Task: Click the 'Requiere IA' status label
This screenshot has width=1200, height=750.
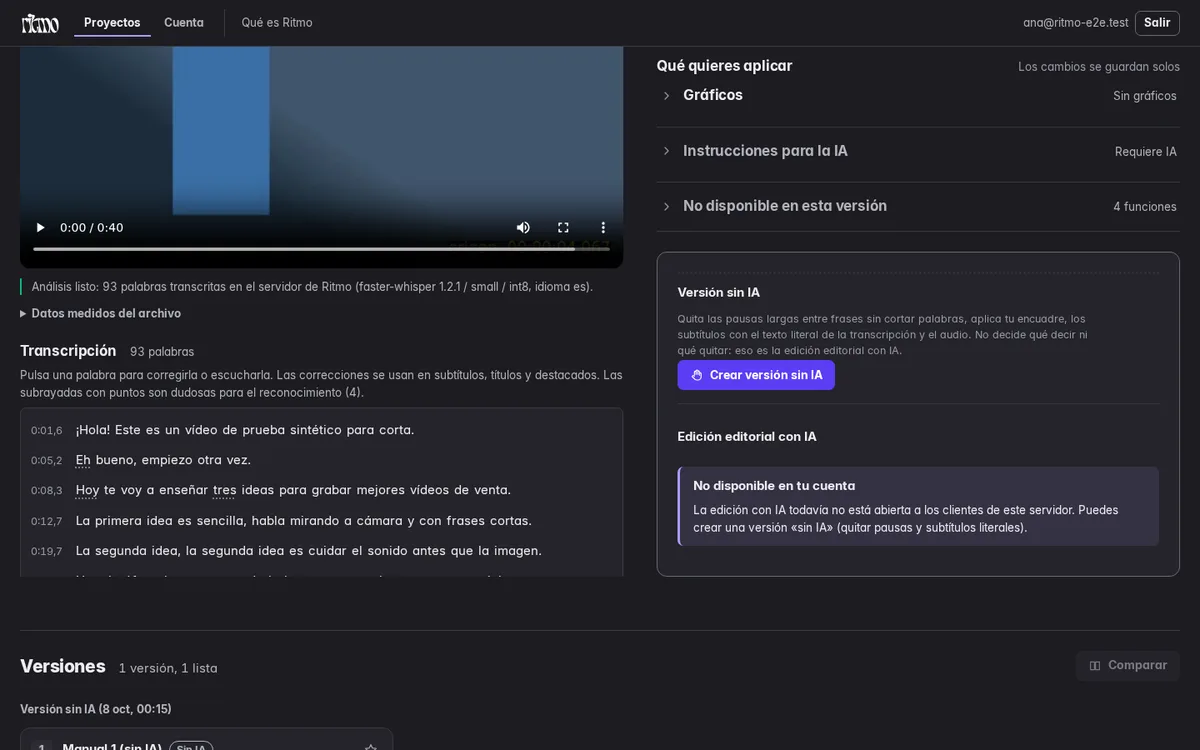Action: (x=1146, y=152)
